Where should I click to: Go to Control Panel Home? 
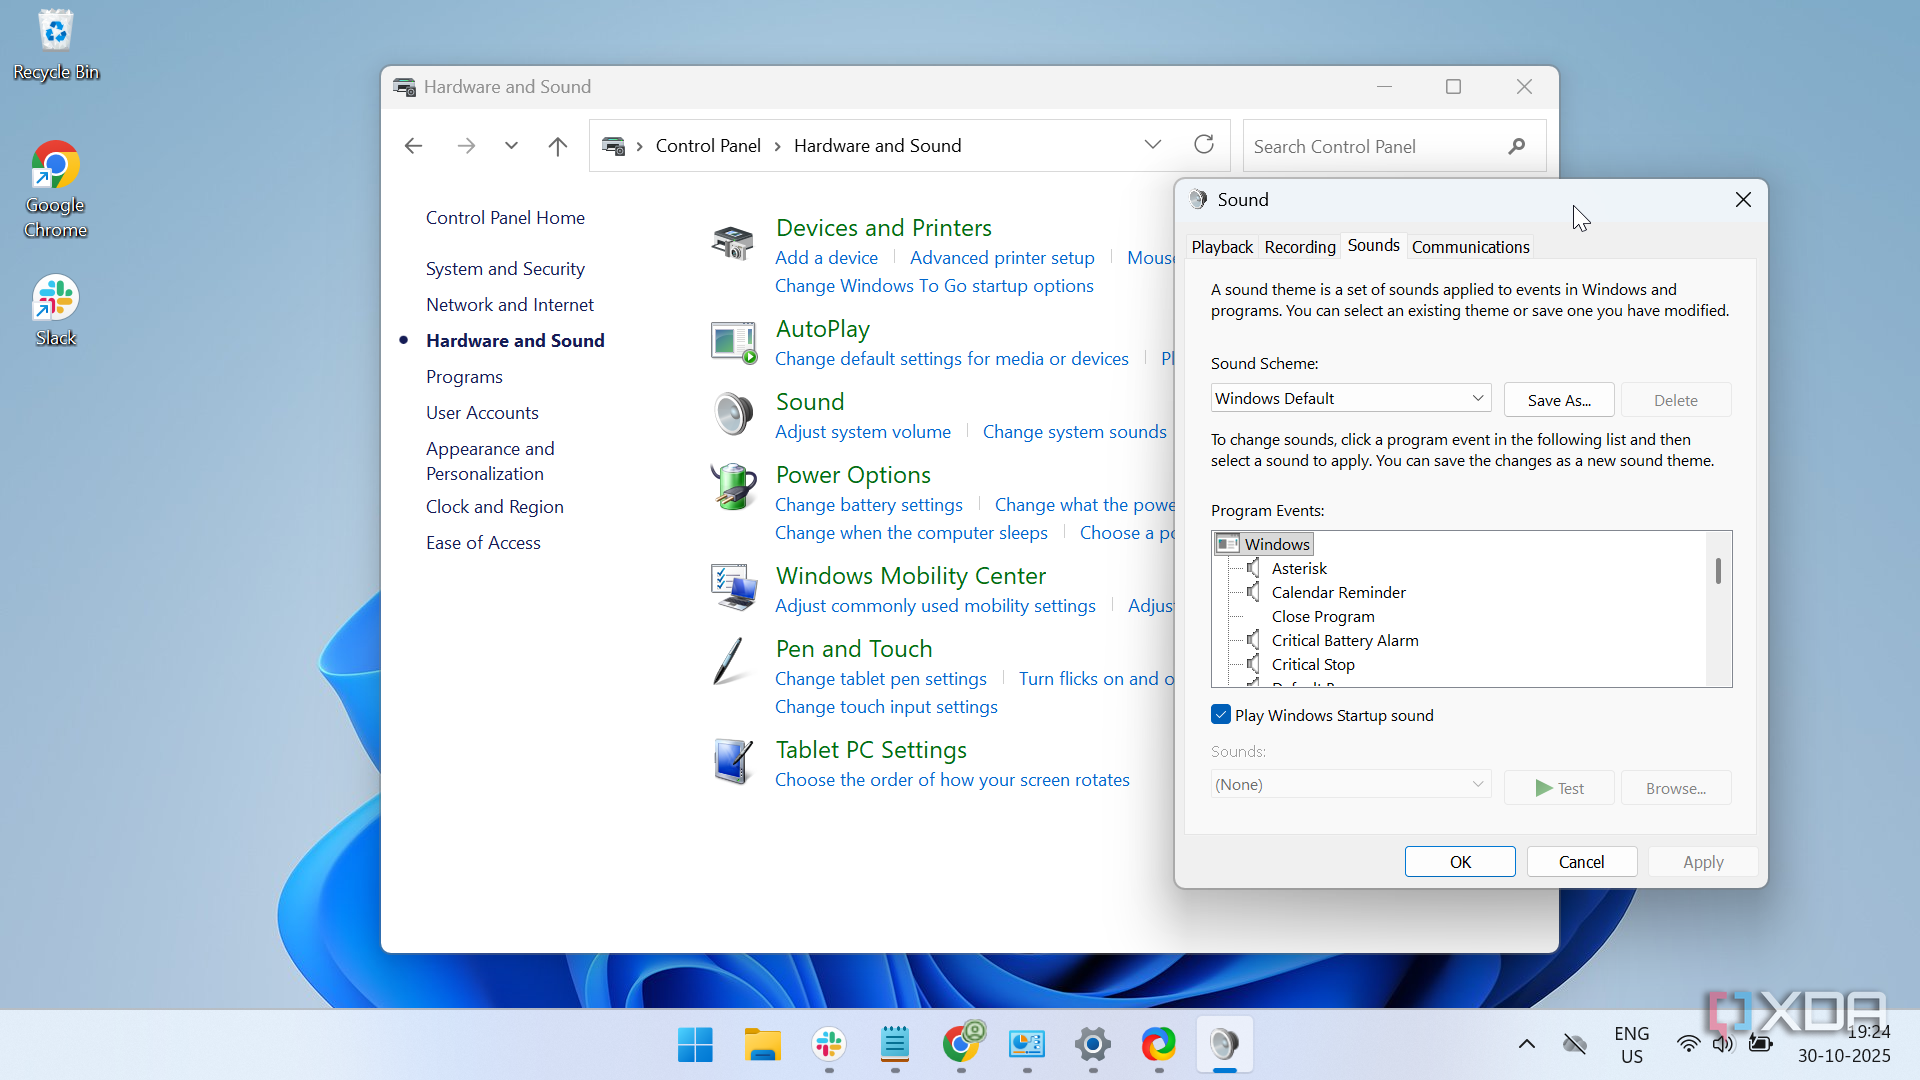pos(505,218)
